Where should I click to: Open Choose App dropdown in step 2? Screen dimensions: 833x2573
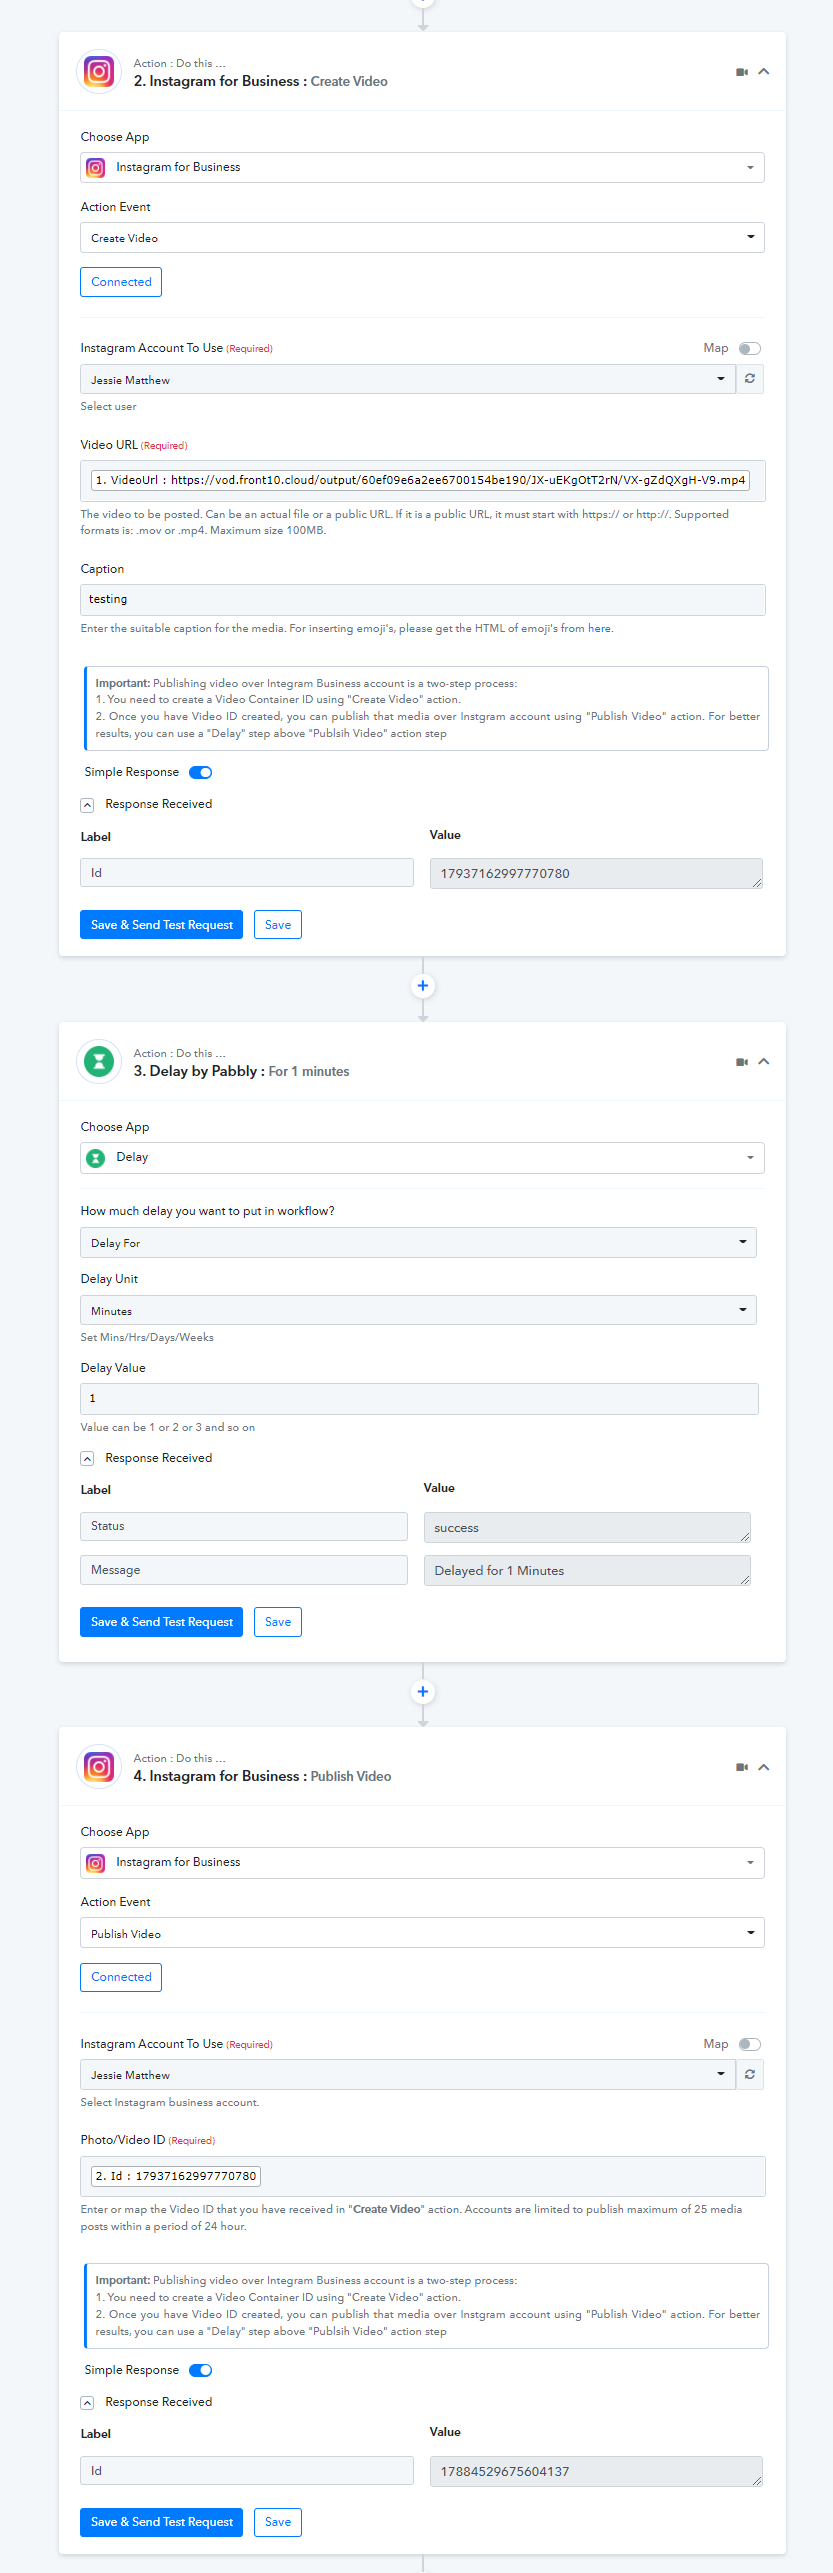click(x=422, y=167)
